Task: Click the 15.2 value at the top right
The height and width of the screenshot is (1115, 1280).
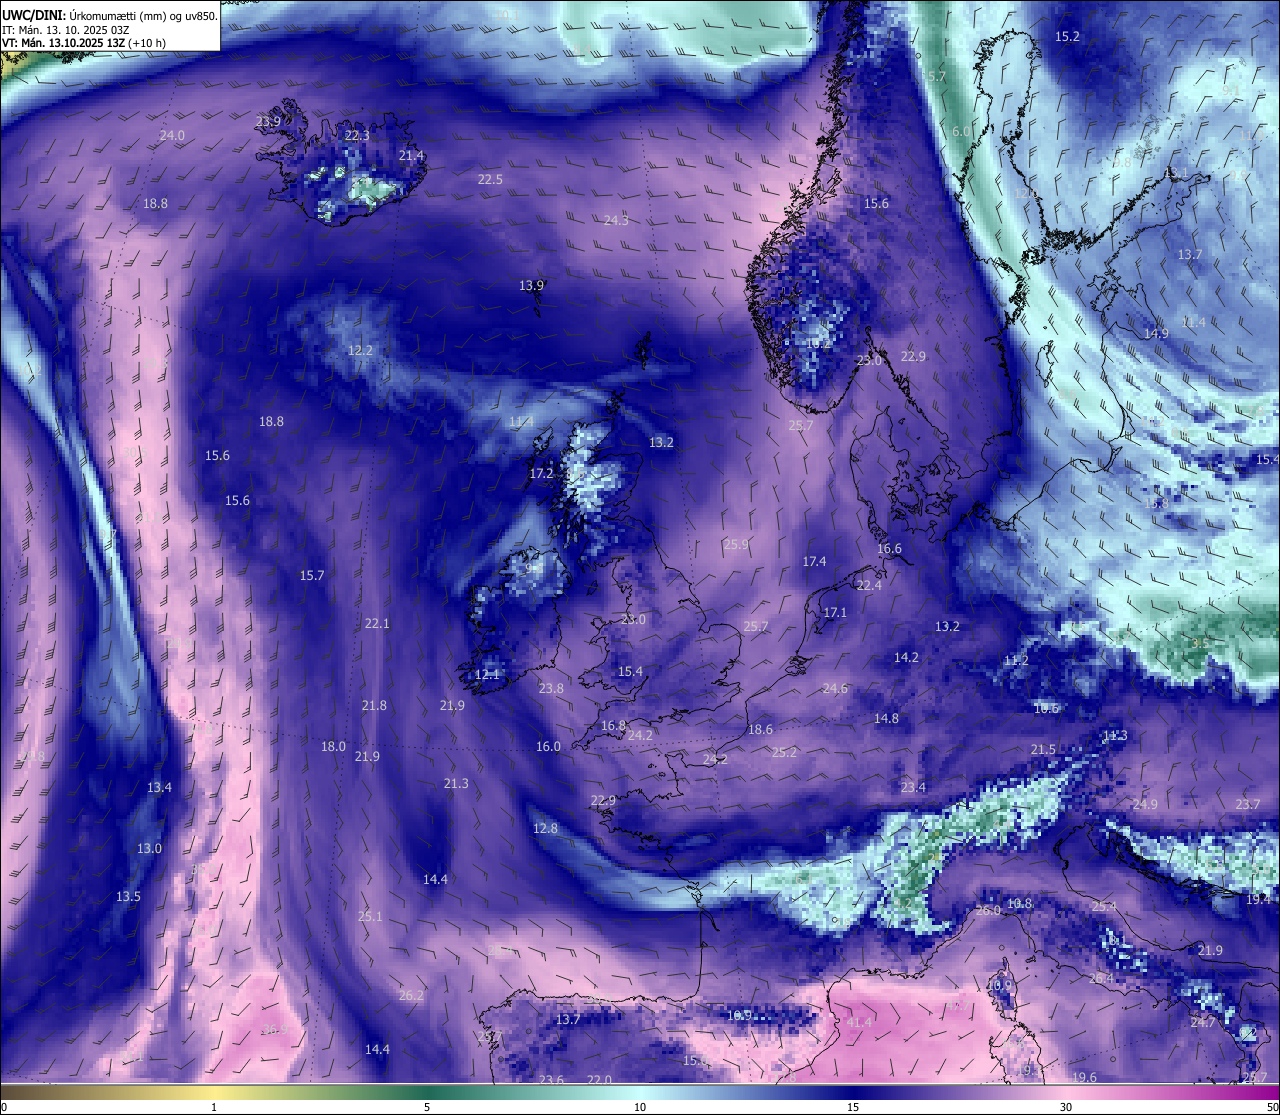Action: point(1067,36)
